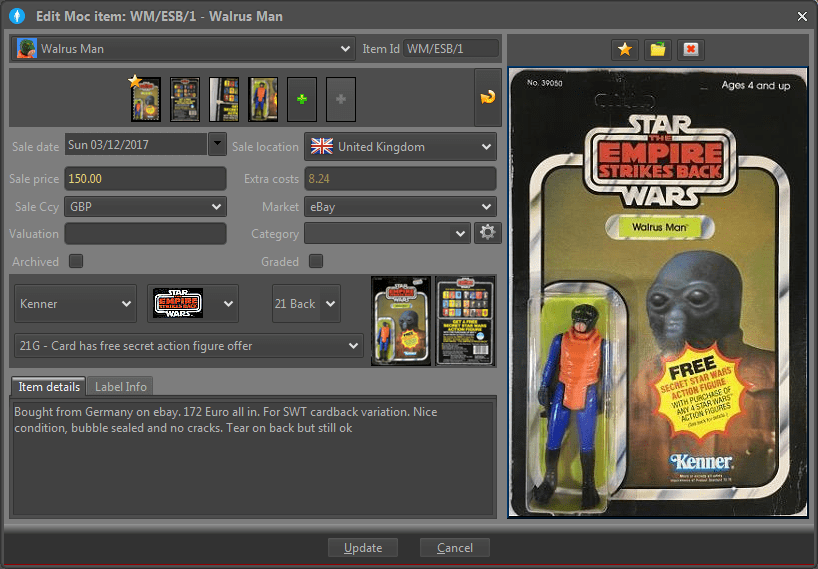The image size is (818, 569).
Task: Click the Valuation input field
Action: coord(145,233)
